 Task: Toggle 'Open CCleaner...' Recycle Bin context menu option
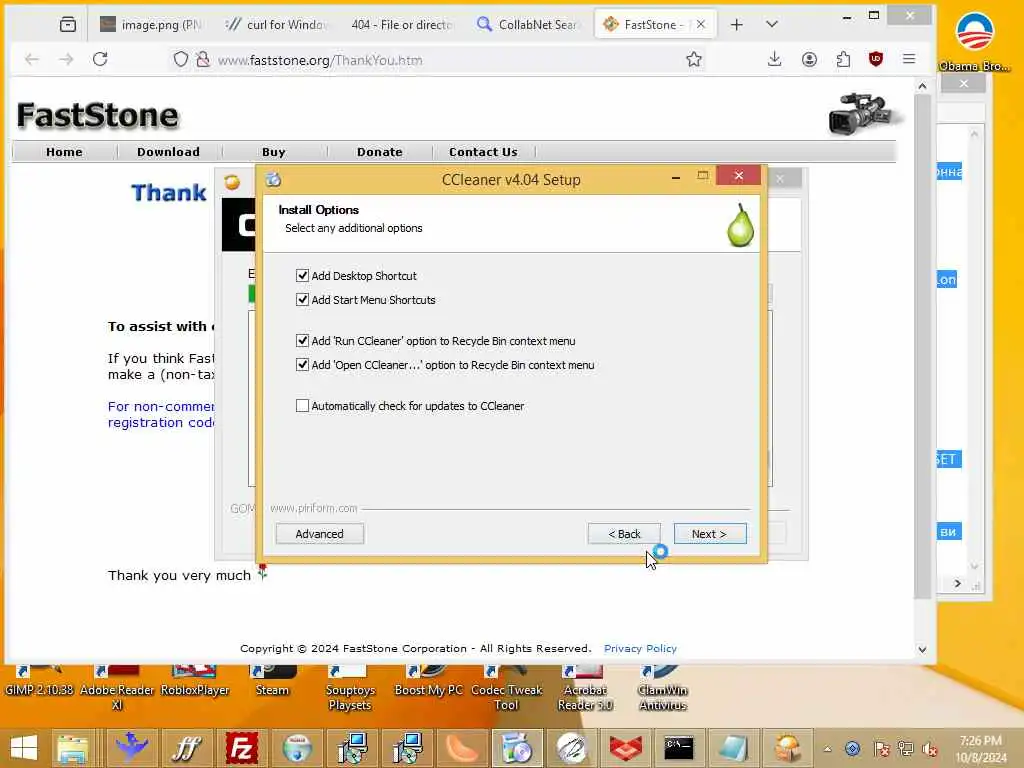pos(302,365)
